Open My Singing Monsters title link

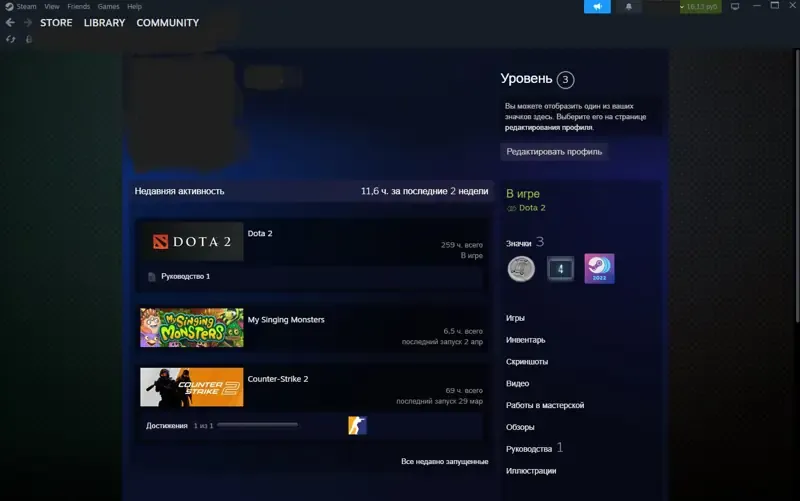pos(286,319)
